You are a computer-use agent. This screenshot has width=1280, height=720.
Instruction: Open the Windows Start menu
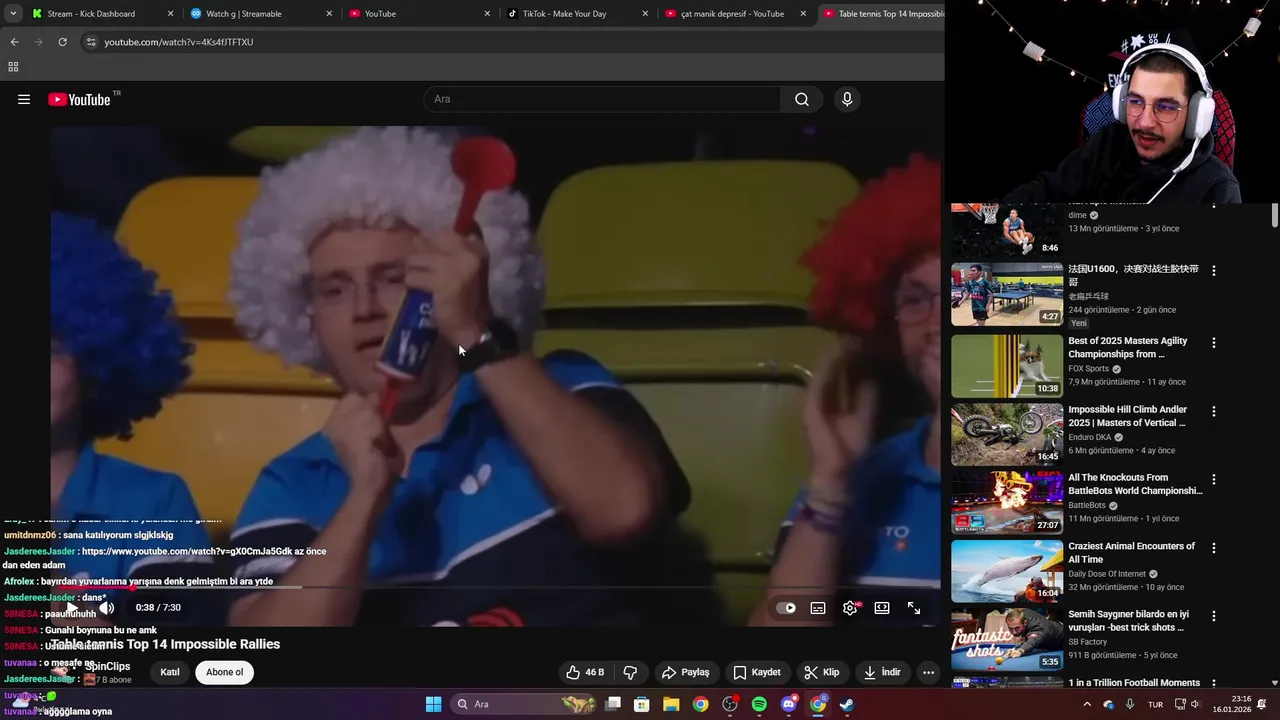coord(433,704)
